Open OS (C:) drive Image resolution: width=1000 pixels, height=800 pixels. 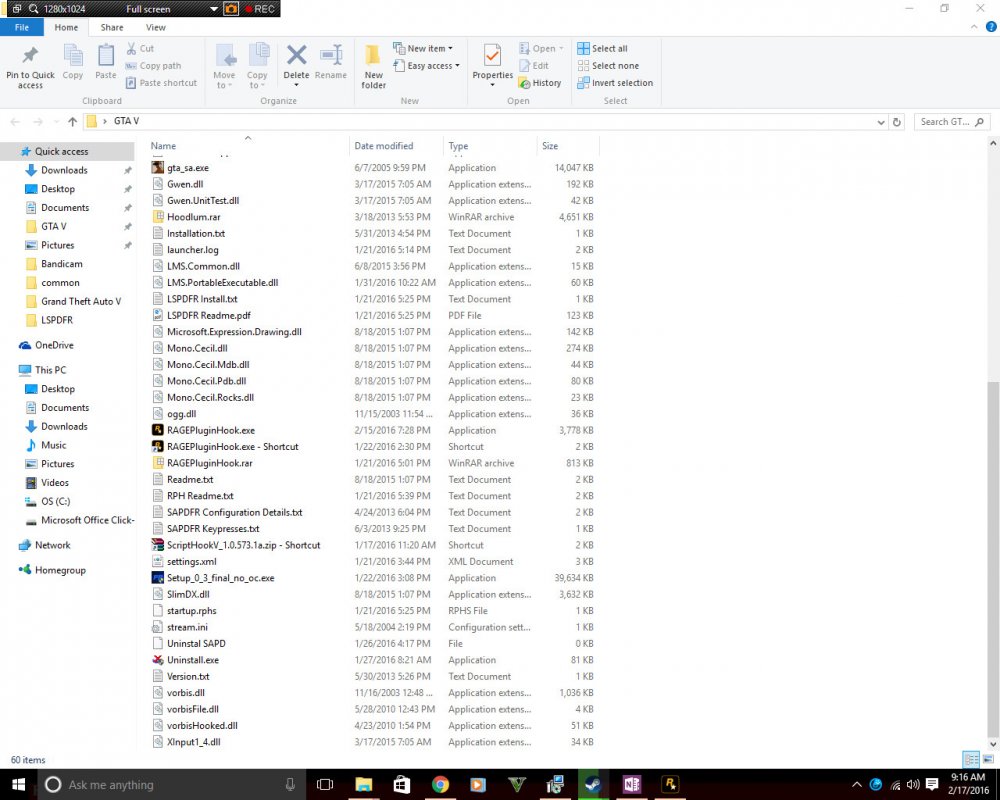(x=55, y=501)
